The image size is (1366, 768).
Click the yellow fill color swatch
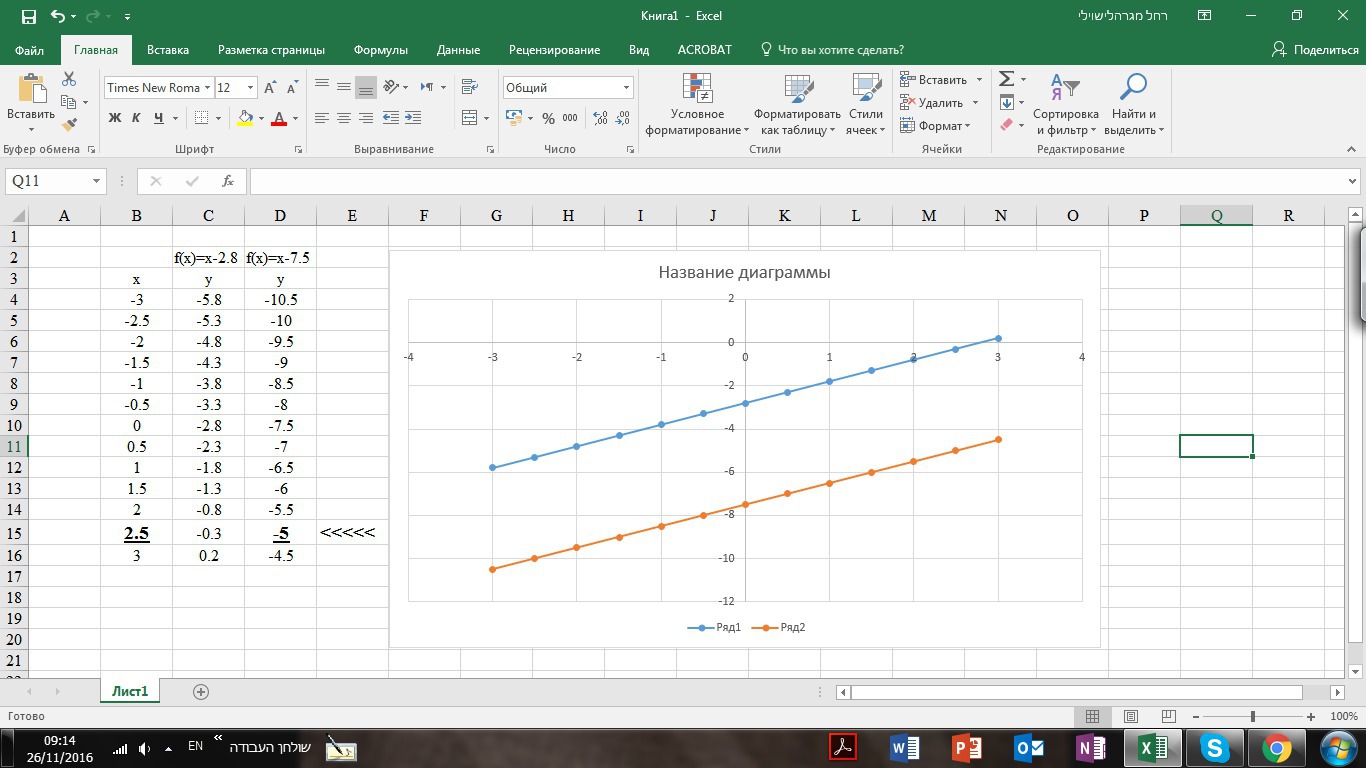coord(245,118)
